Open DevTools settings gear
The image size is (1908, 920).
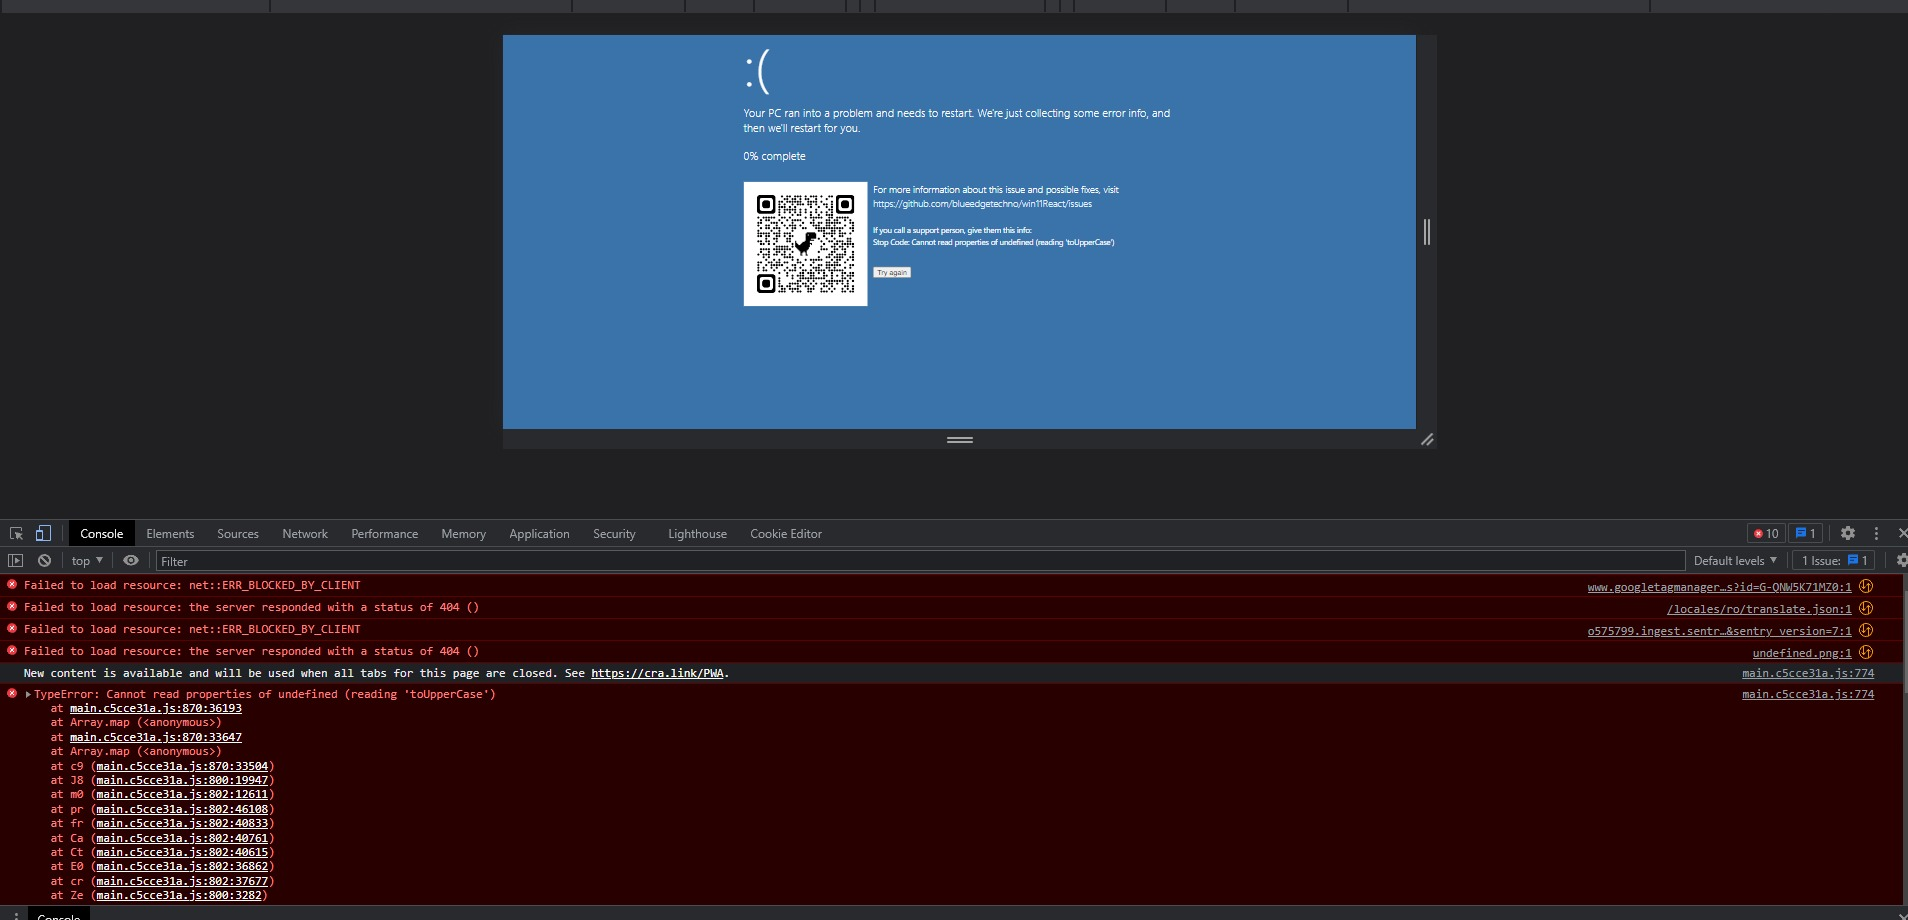point(1849,533)
